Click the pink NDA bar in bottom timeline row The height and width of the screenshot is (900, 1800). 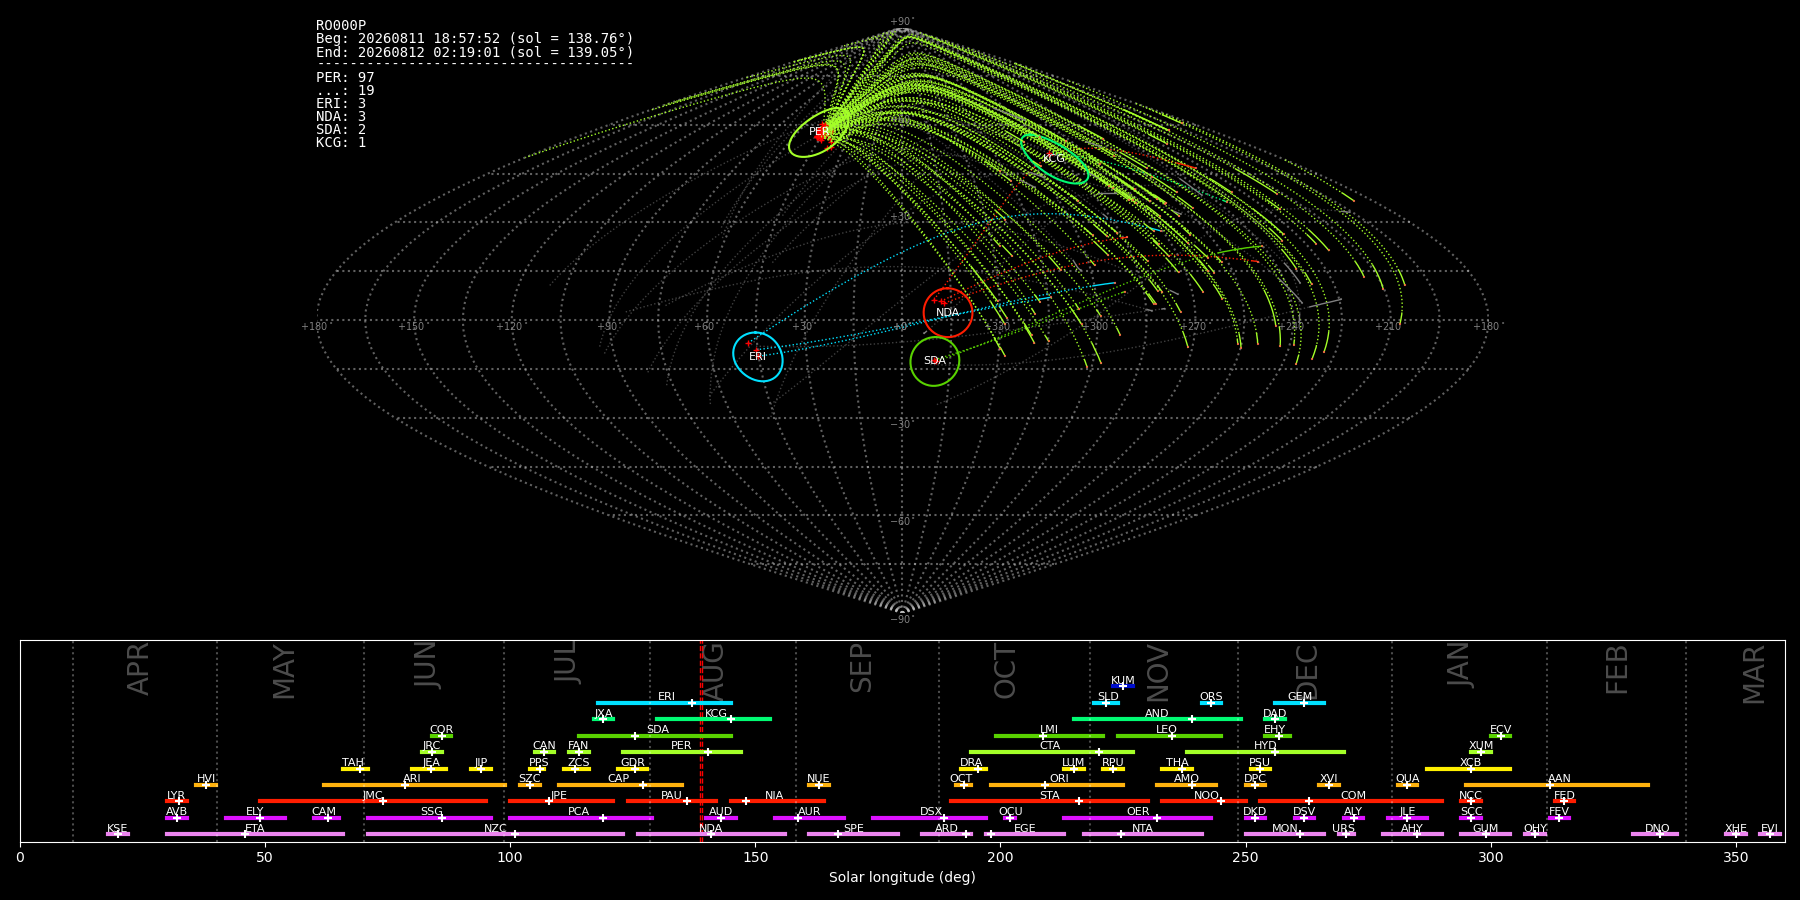tap(711, 834)
